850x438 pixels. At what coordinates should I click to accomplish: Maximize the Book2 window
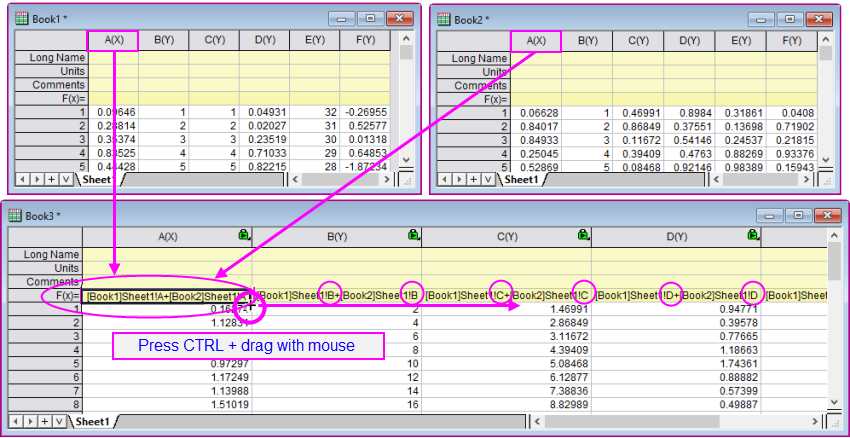click(789, 19)
